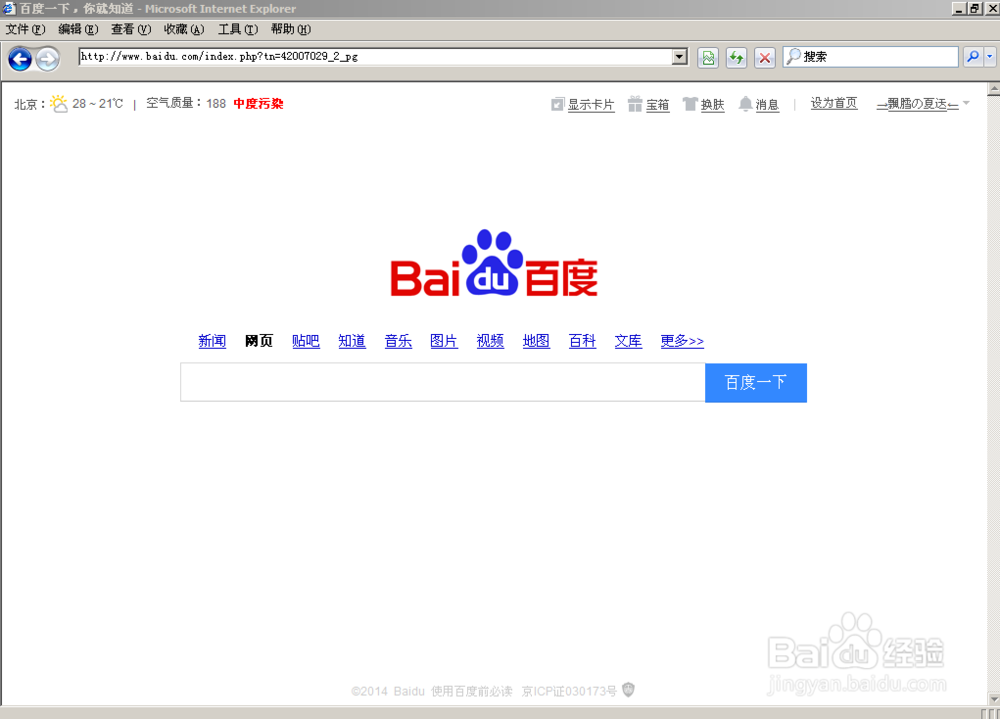The height and width of the screenshot is (719, 1000).
Task: Open the 宝箱 link
Action: [x=658, y=105]
